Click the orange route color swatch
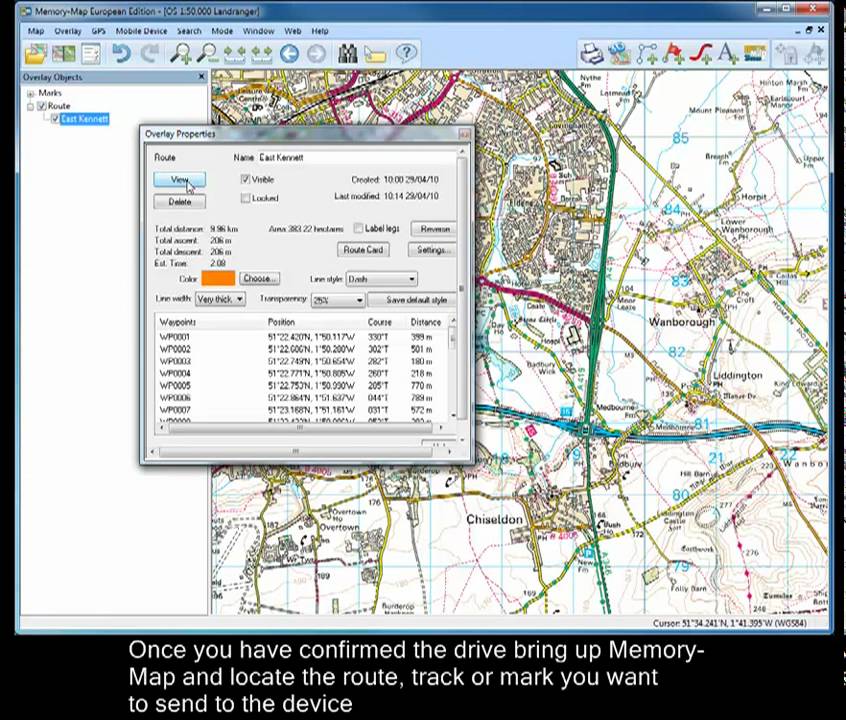The width and height of the screenshot is (846, 720). pos(218,279)
